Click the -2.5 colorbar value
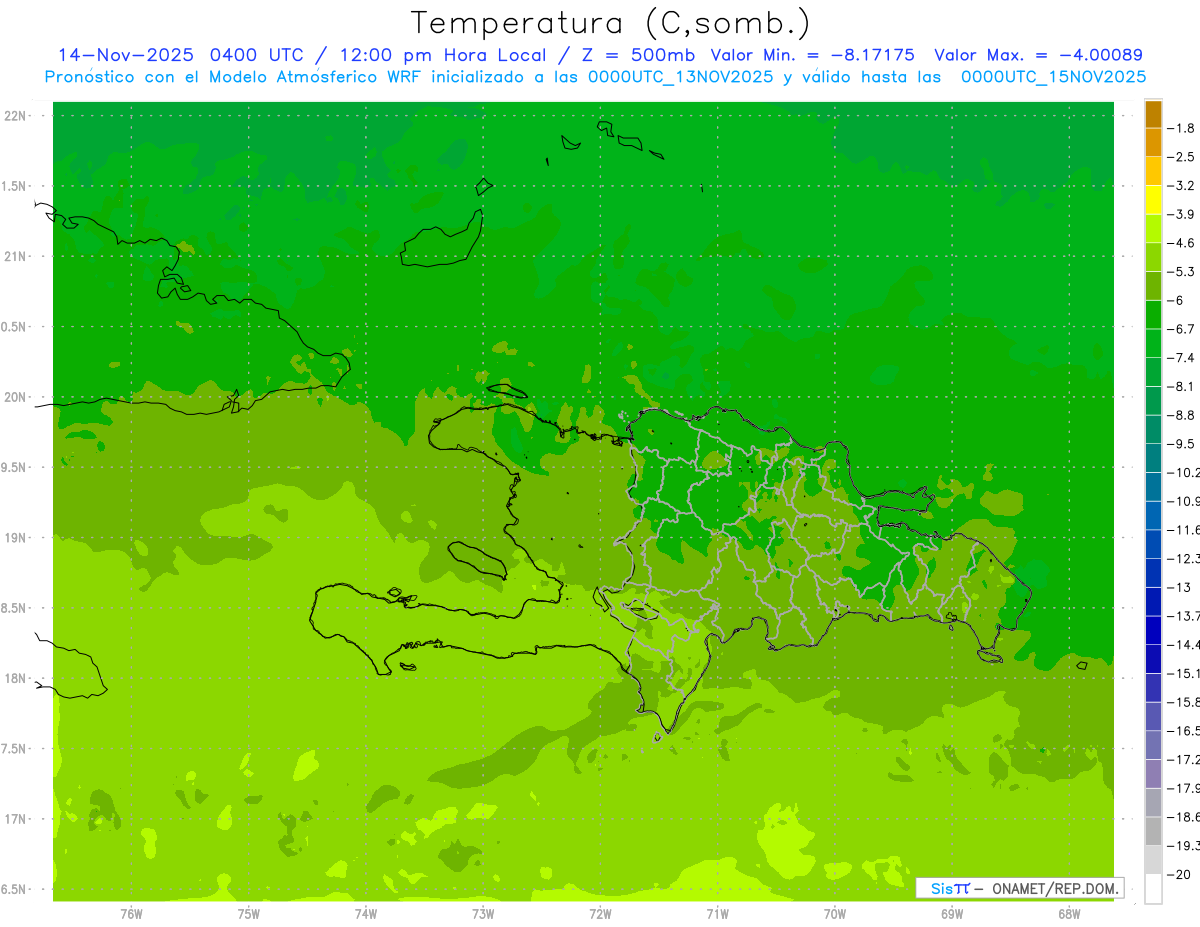 point(1181,157)
